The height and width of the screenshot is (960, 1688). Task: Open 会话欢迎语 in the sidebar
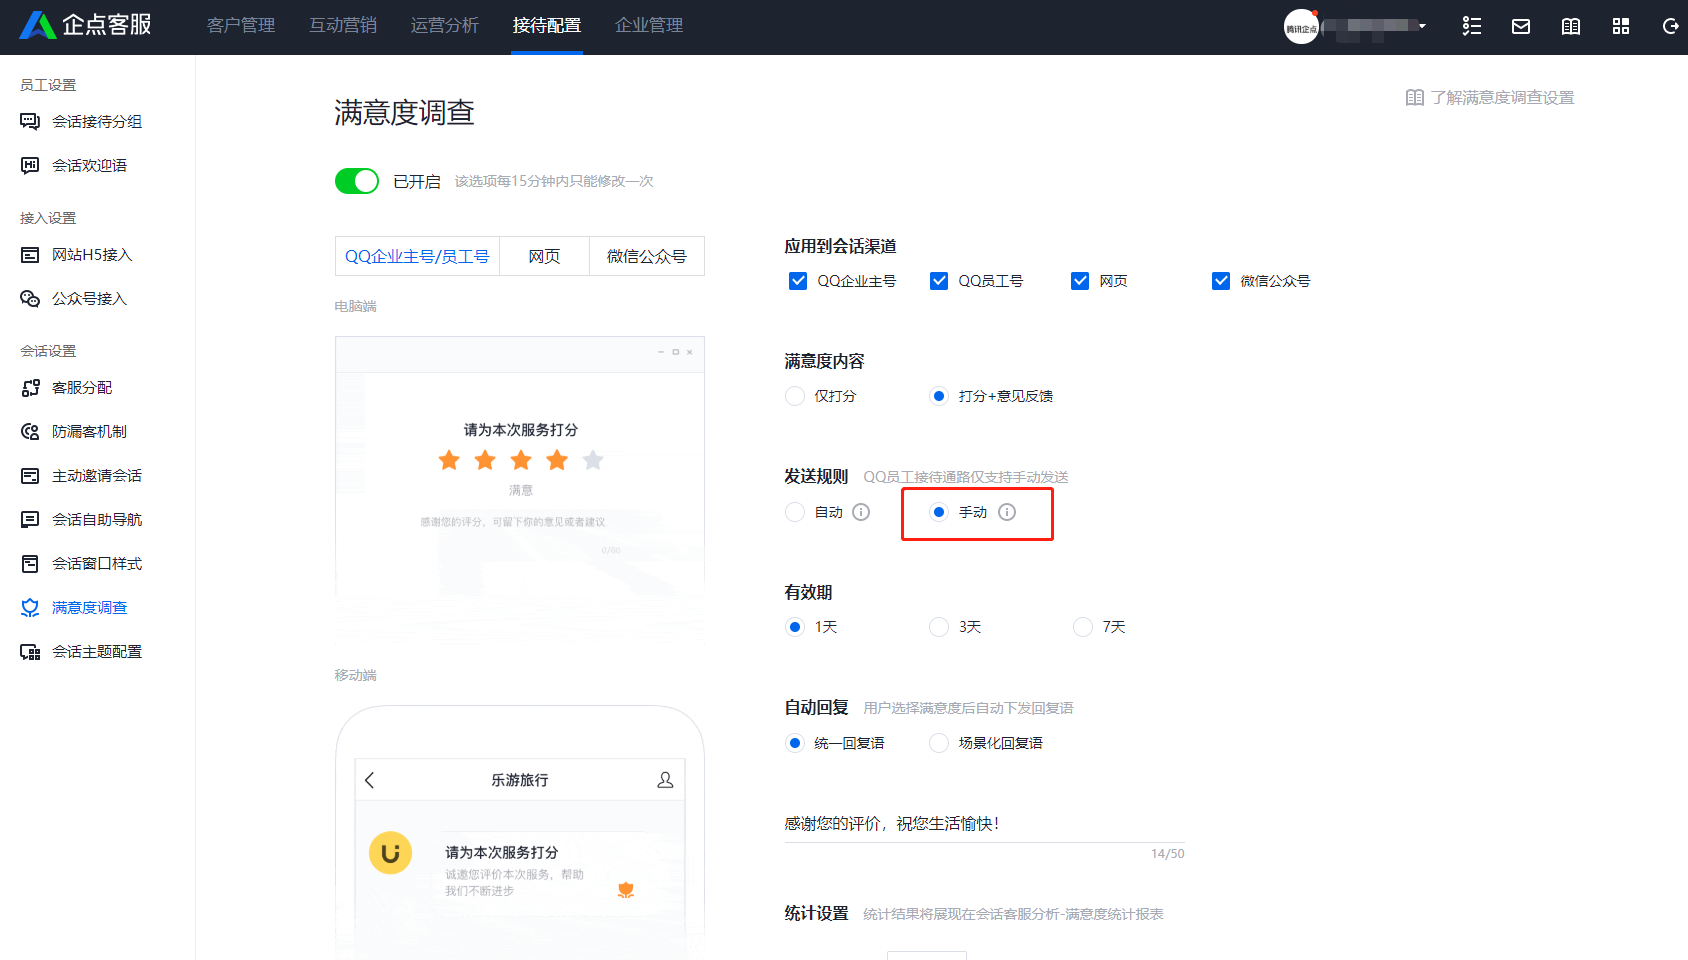click(90, 166)
